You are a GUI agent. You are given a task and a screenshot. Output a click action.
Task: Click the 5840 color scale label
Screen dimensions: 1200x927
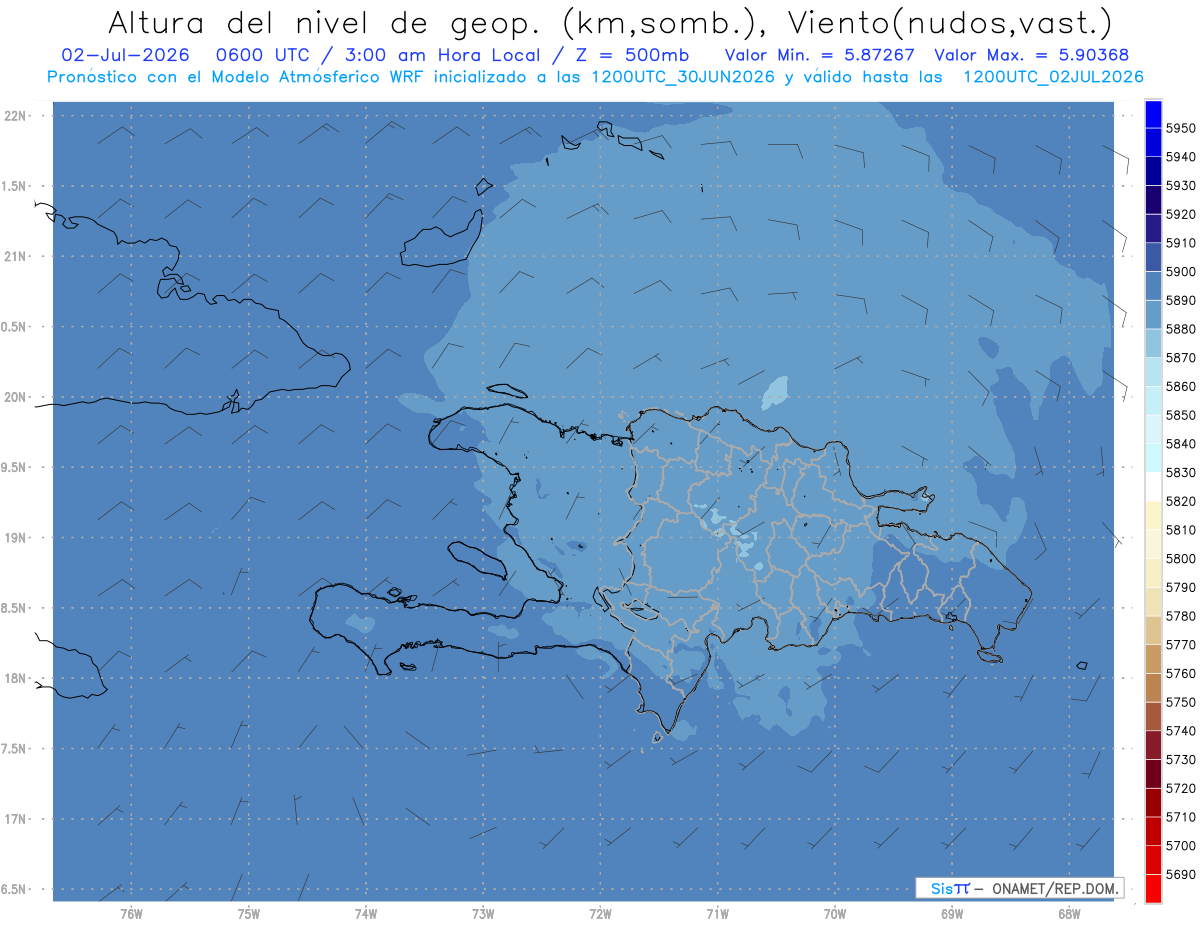pos(1180,444)
